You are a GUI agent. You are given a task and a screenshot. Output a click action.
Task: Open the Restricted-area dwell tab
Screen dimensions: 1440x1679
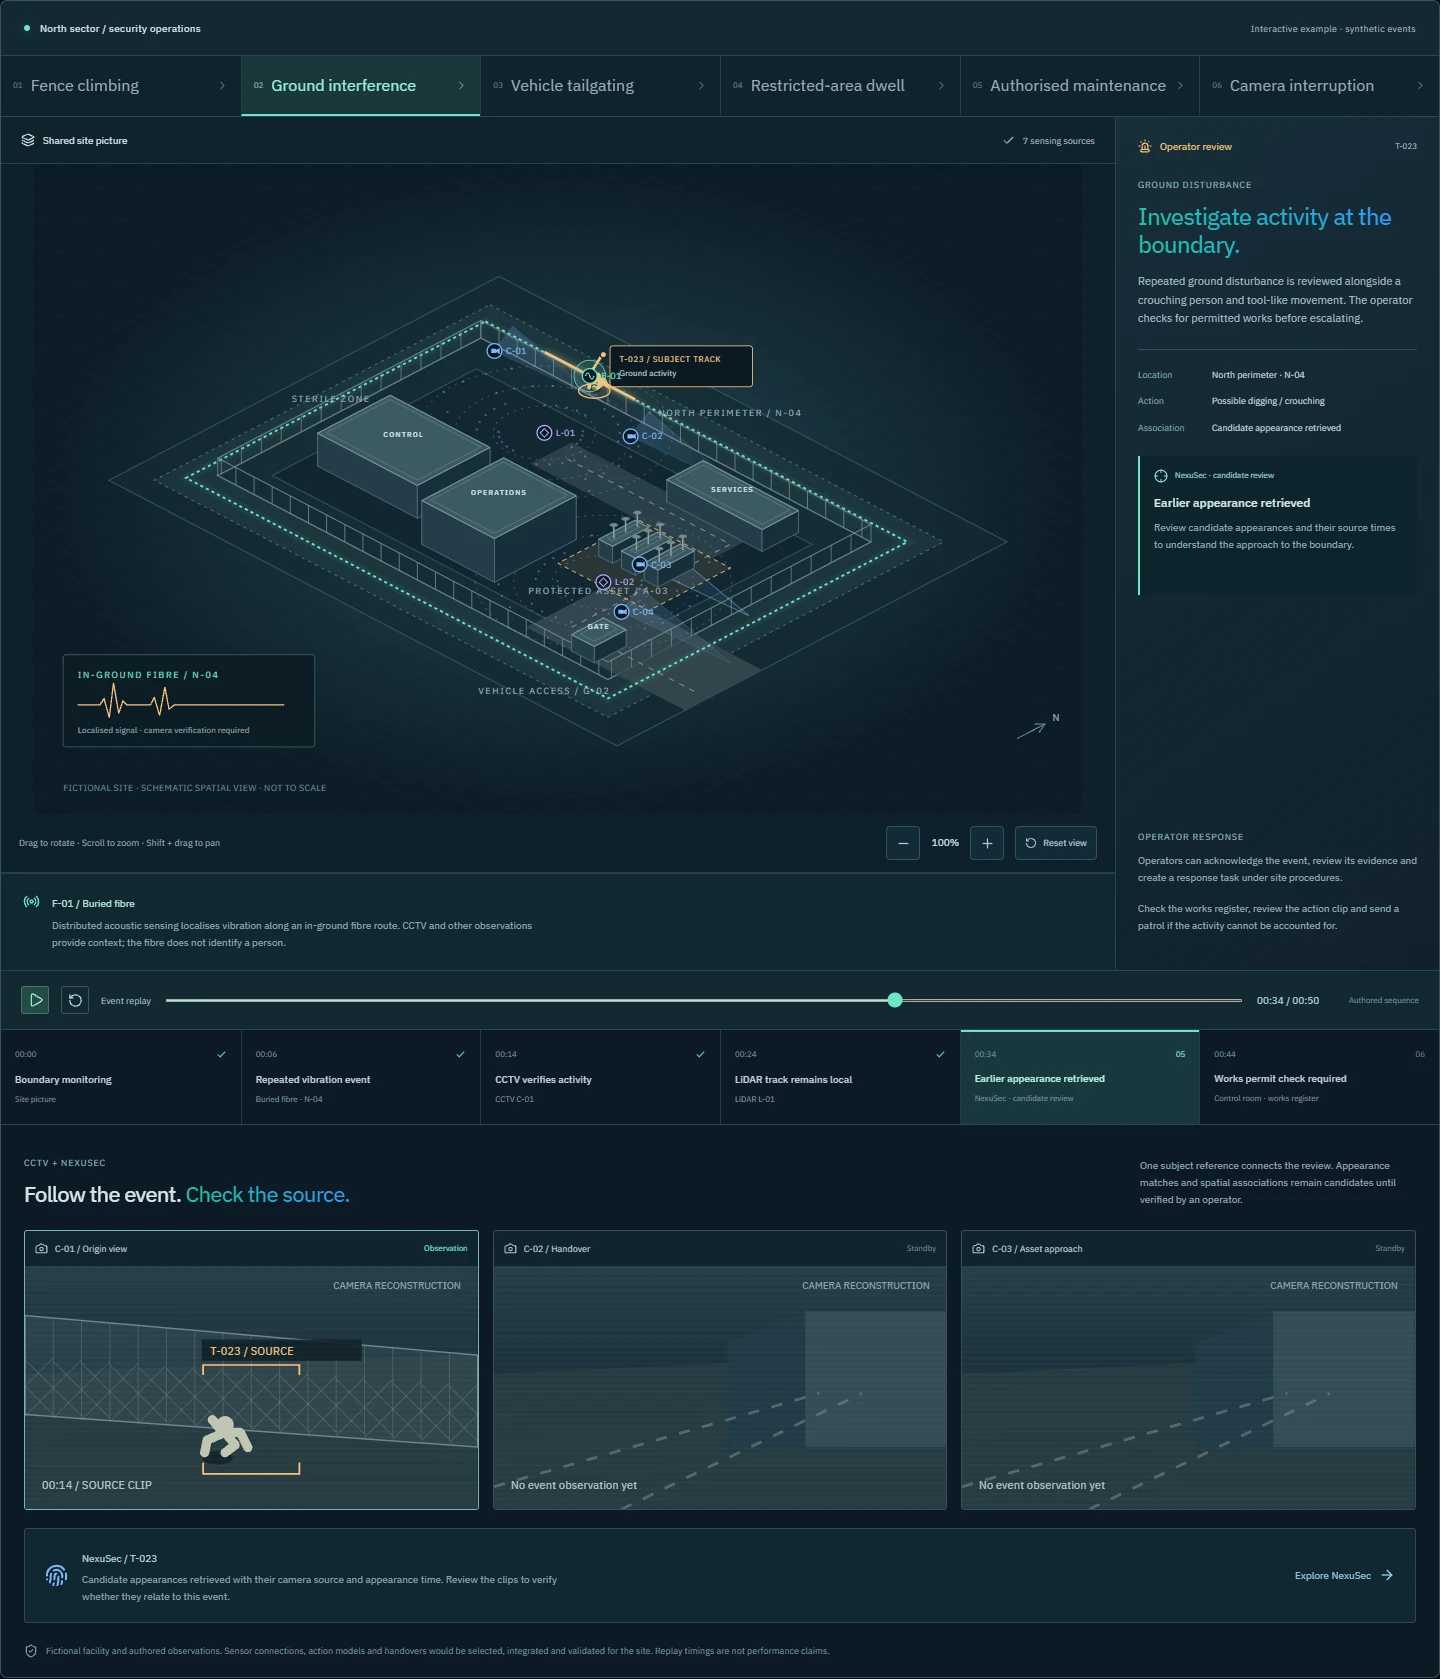pos(840,86)
